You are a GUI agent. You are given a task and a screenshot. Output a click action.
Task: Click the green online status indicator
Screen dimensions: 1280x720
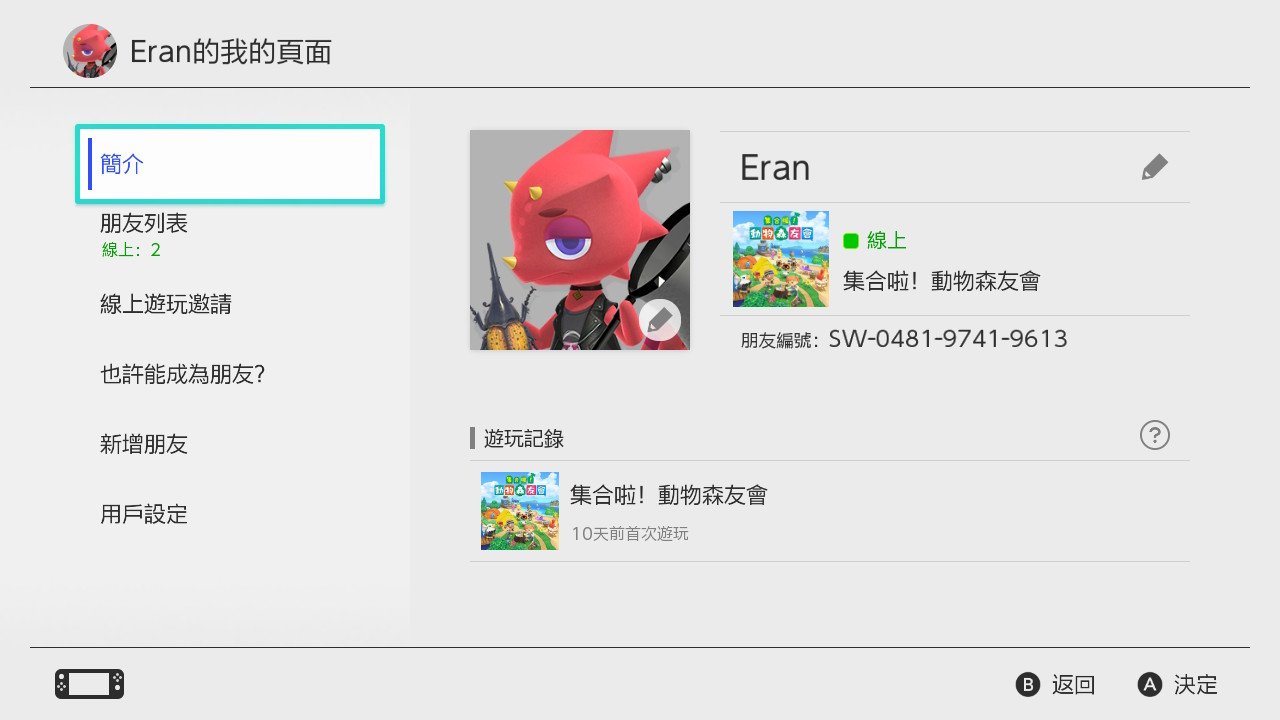point(851,240)
